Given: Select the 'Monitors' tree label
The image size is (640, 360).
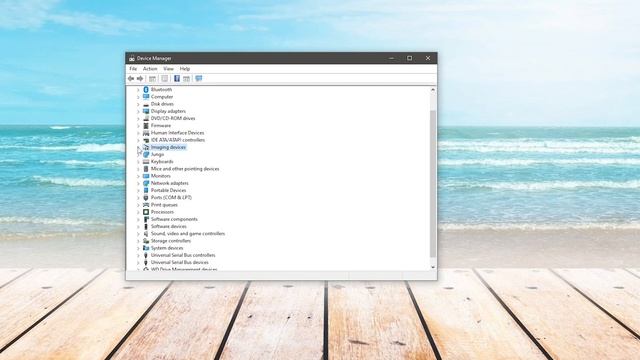Looking at the screenshot, I should coord(161,176).
